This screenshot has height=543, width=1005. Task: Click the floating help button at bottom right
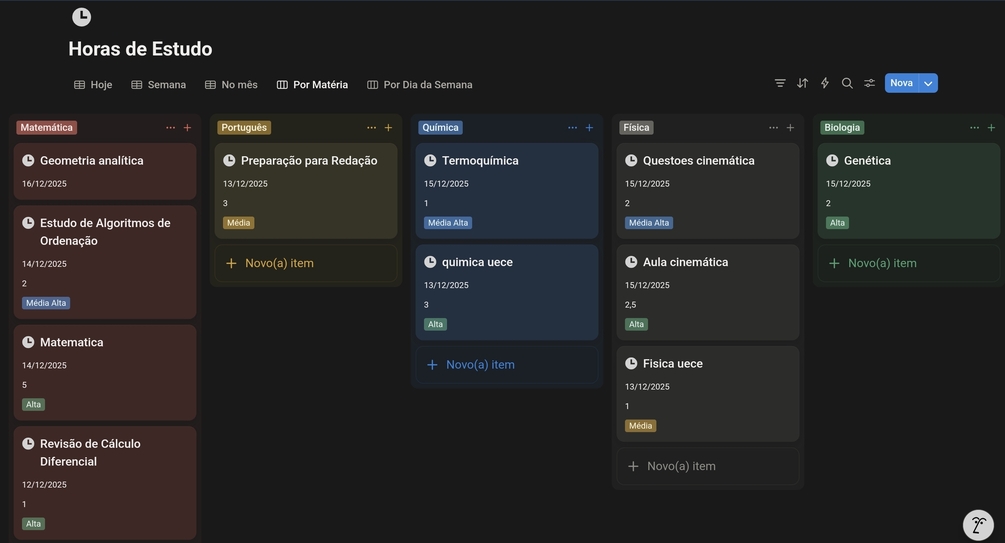point(978,525)
